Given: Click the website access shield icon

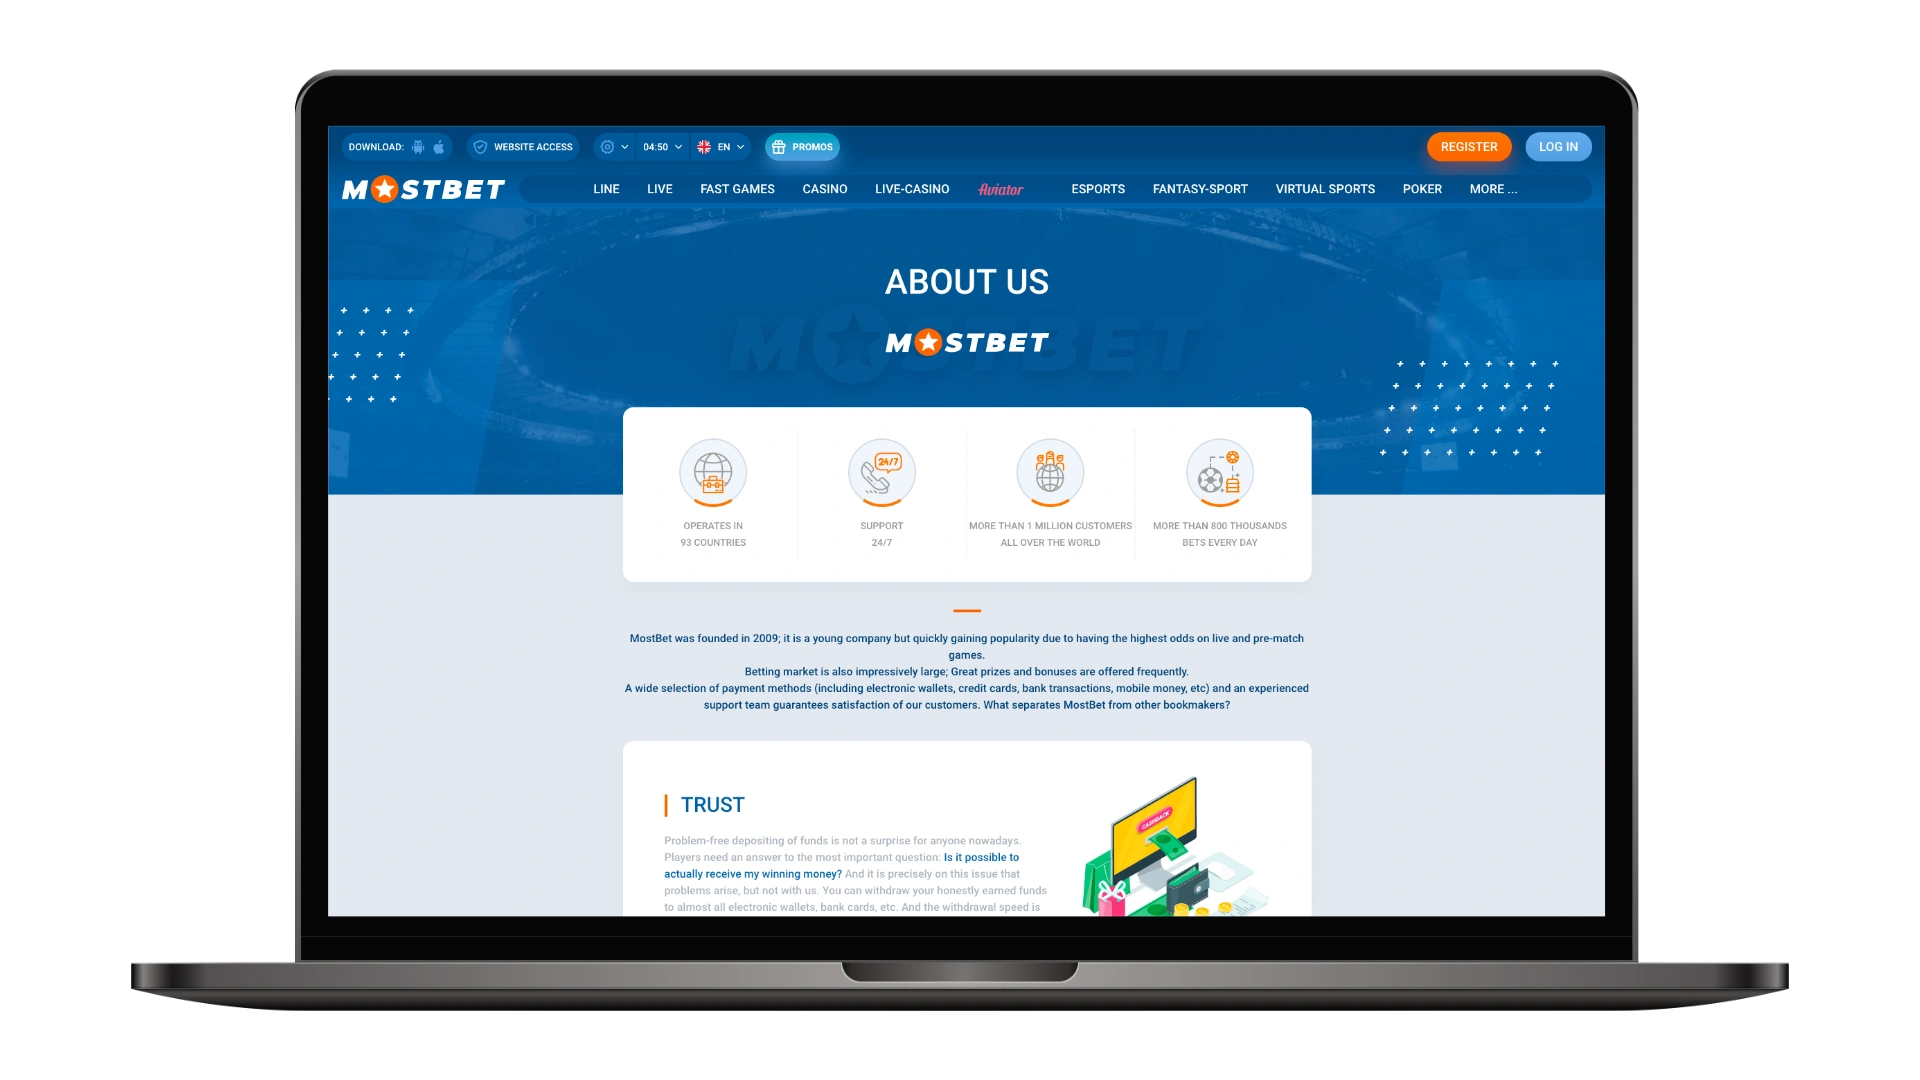Looking at the screenshot, I should point(480,146).
